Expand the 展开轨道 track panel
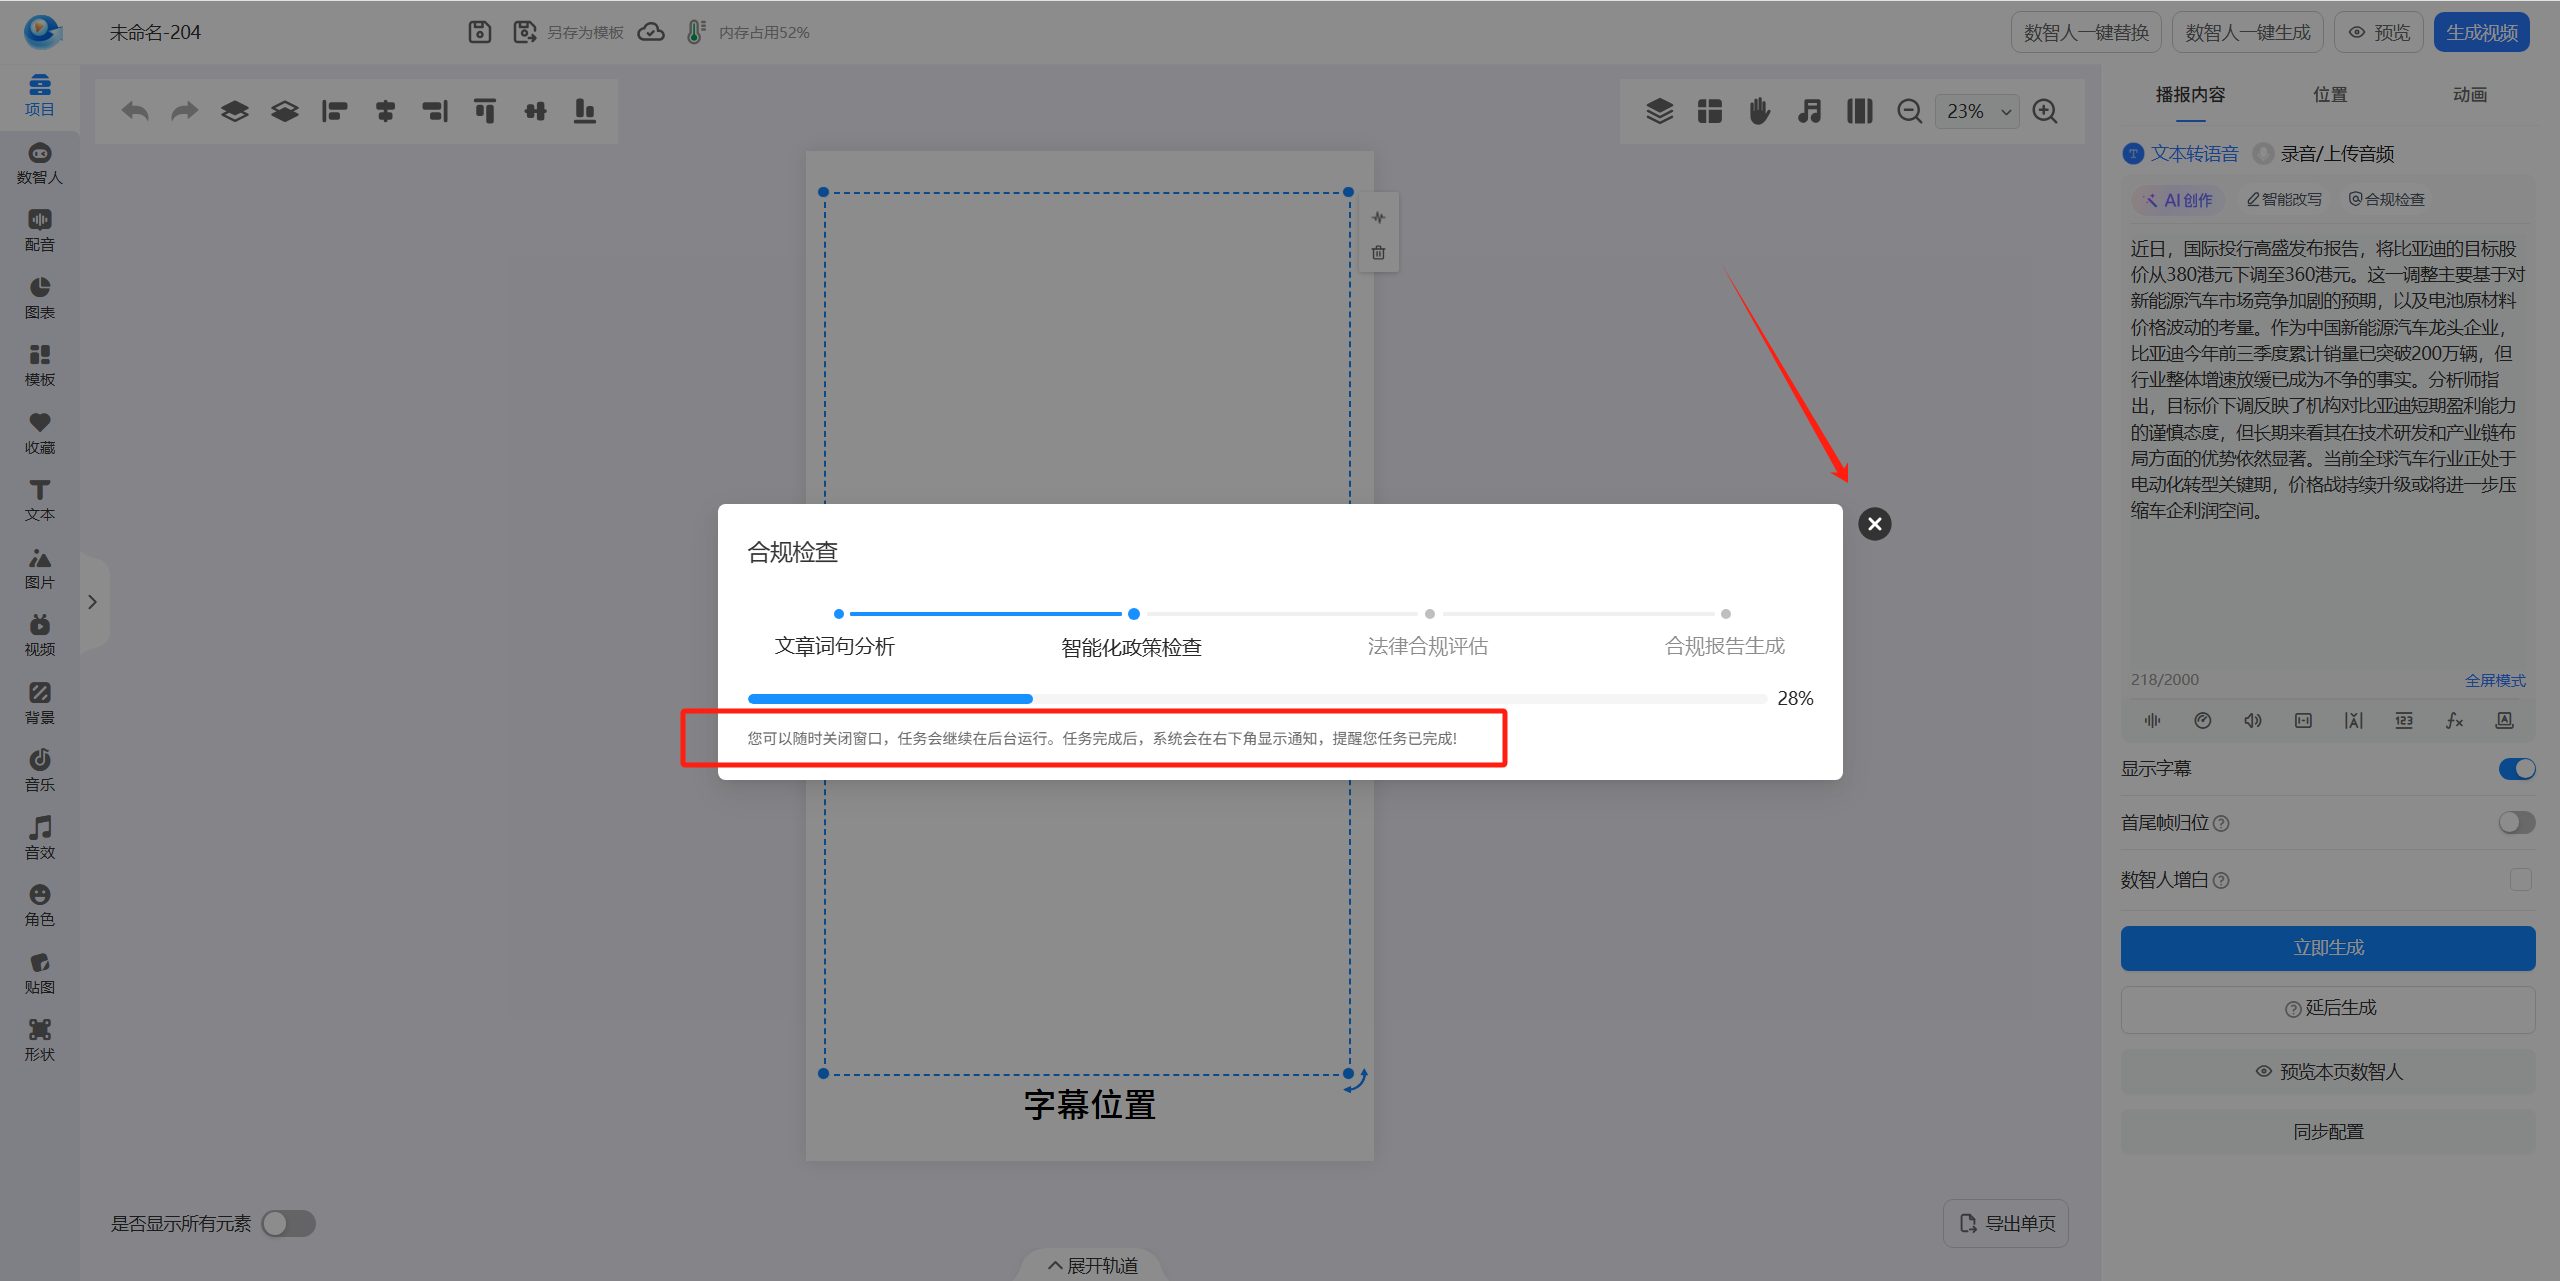 (1092, 1265)
